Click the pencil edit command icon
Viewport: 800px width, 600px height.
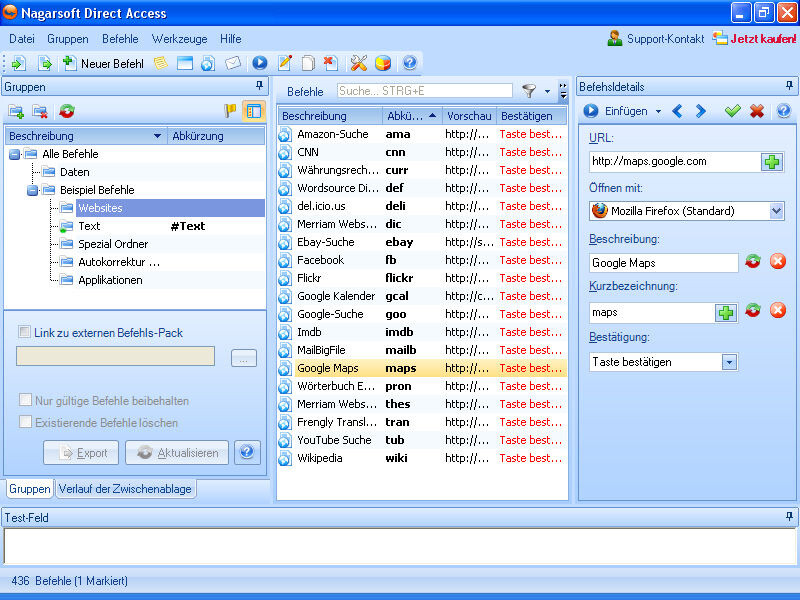[x=285, y=63]
